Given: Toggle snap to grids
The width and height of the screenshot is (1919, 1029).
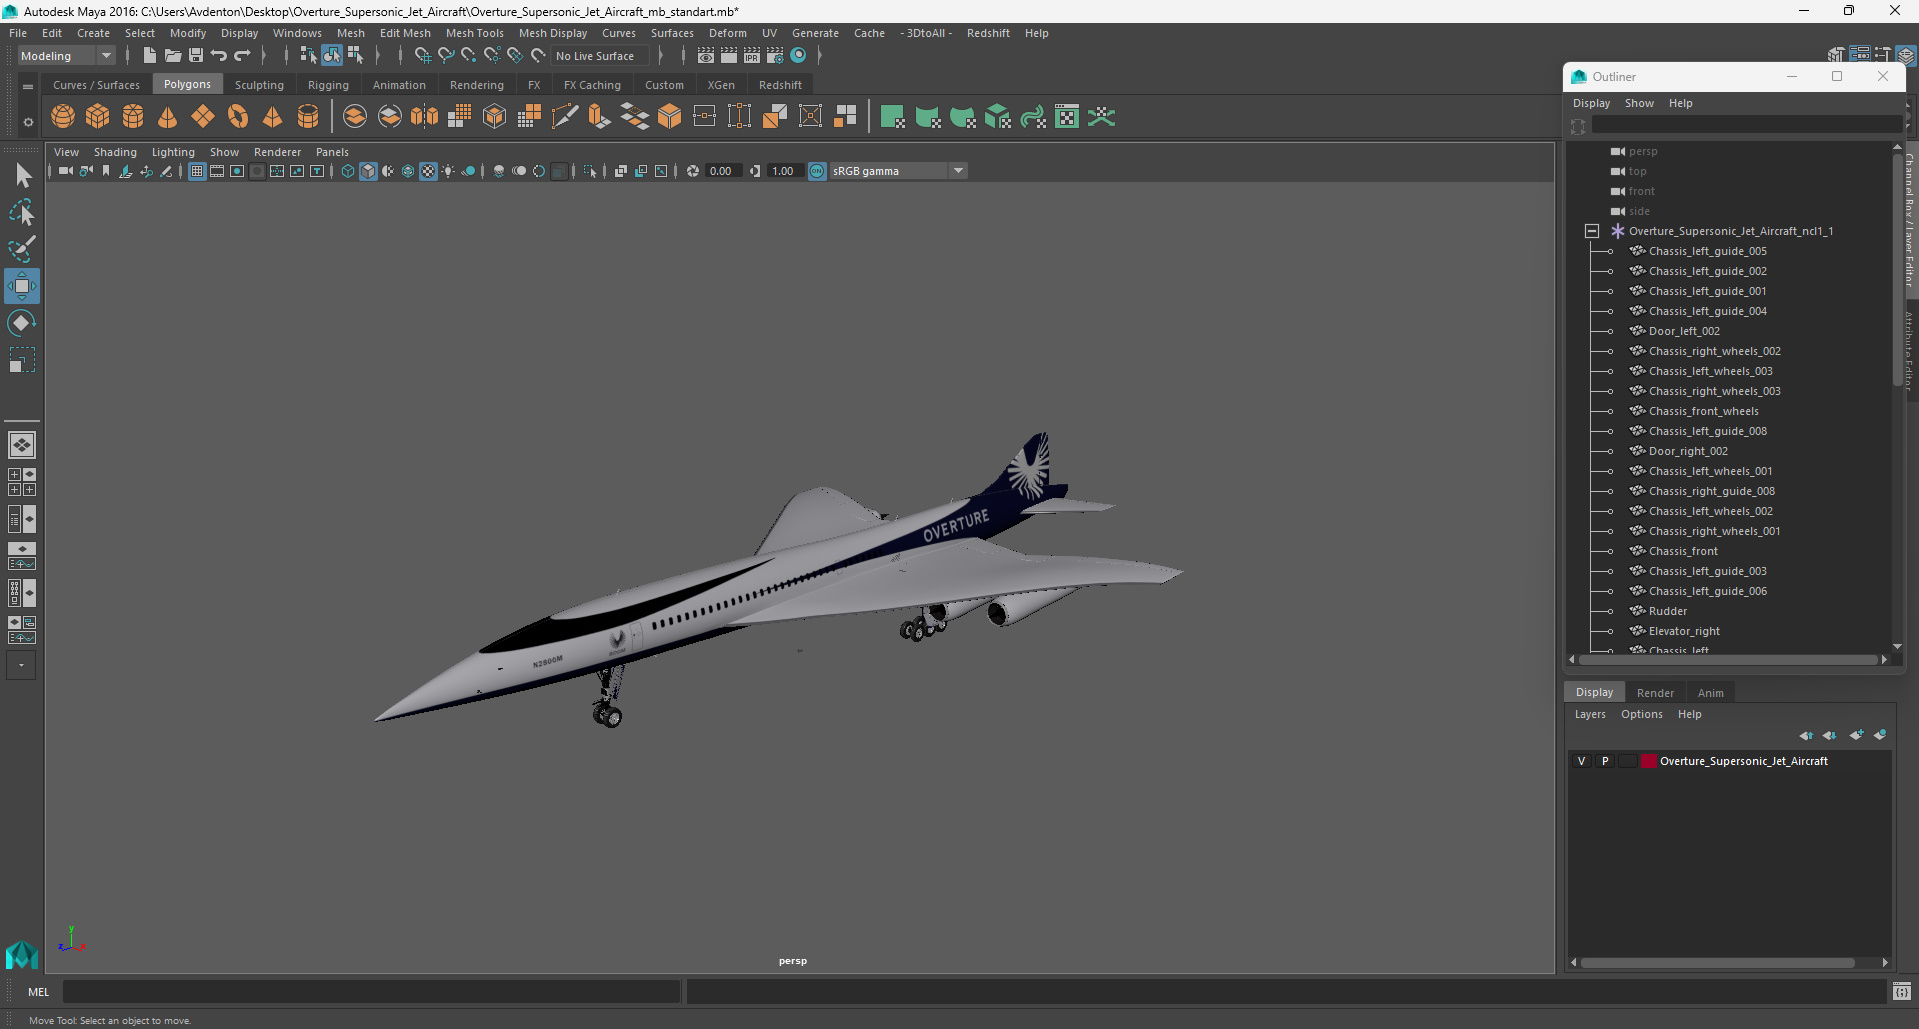Looking at the screenshot, I should click(423, 56).
